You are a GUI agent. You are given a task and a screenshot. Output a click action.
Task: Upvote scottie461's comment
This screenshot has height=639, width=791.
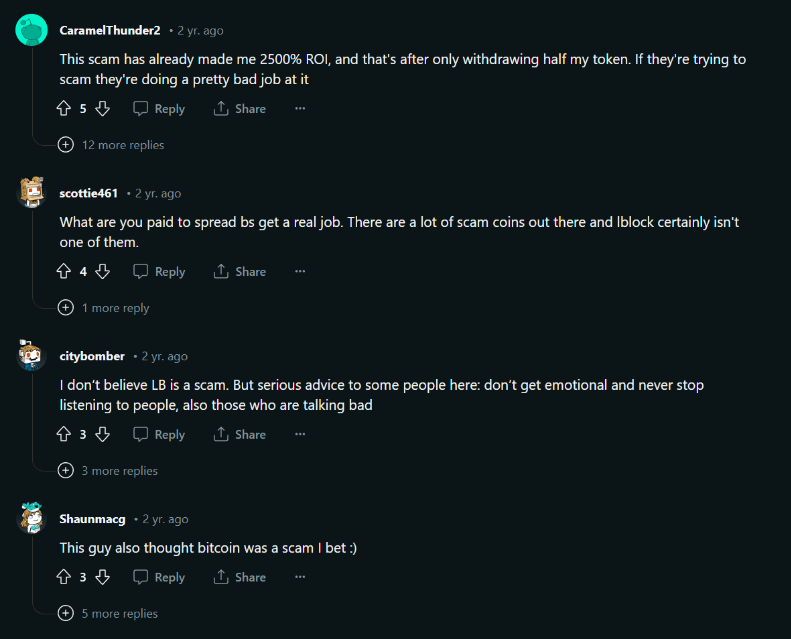click(65, 271)
